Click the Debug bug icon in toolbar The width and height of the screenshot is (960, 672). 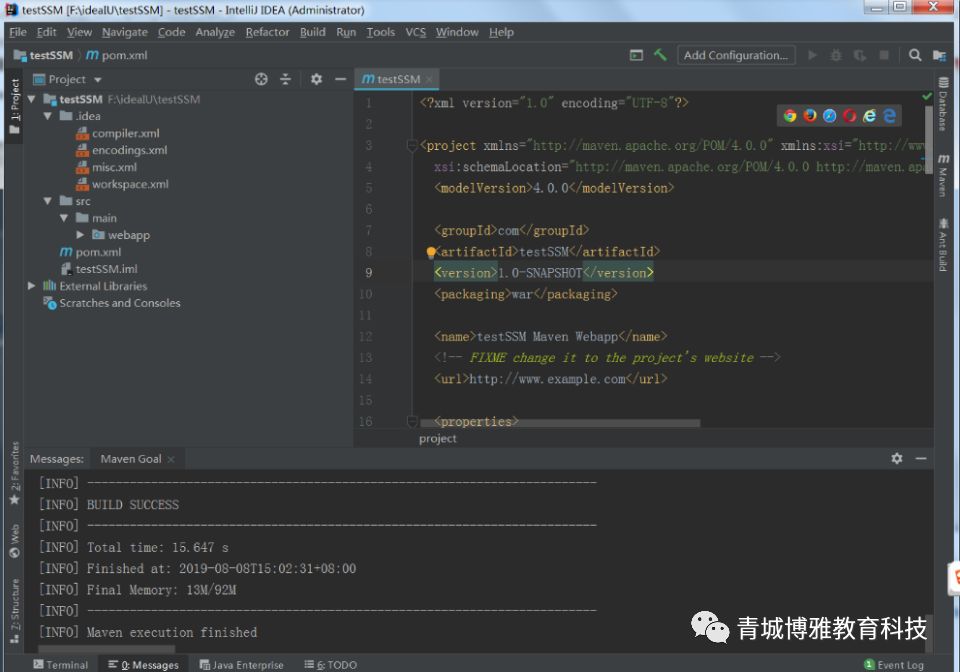[x=836, y=55]
